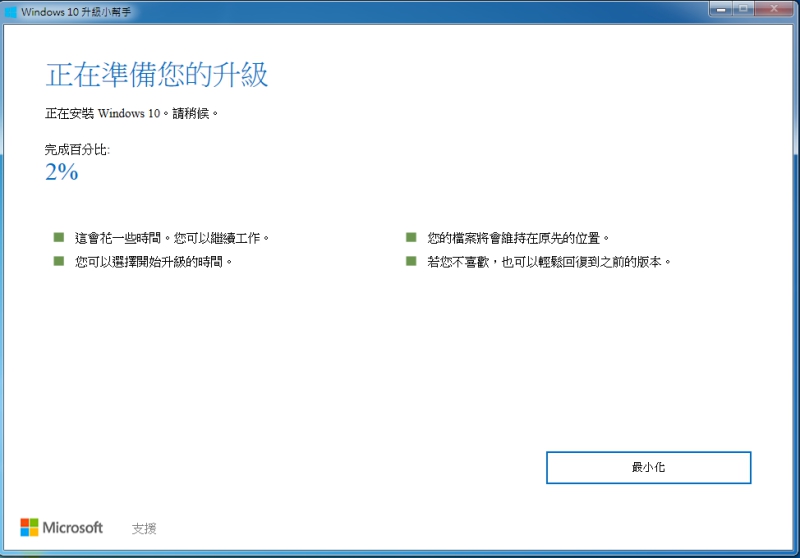
Task: Click the label 完成百分比:
Action: pos(77,149)
